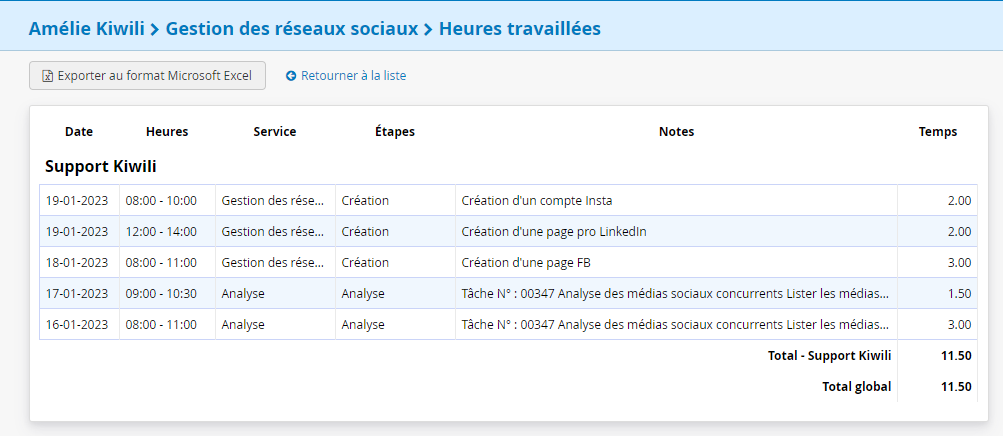
Task: Click the Étapes column header
Action: pyautogui.click(x=394, y=132)
